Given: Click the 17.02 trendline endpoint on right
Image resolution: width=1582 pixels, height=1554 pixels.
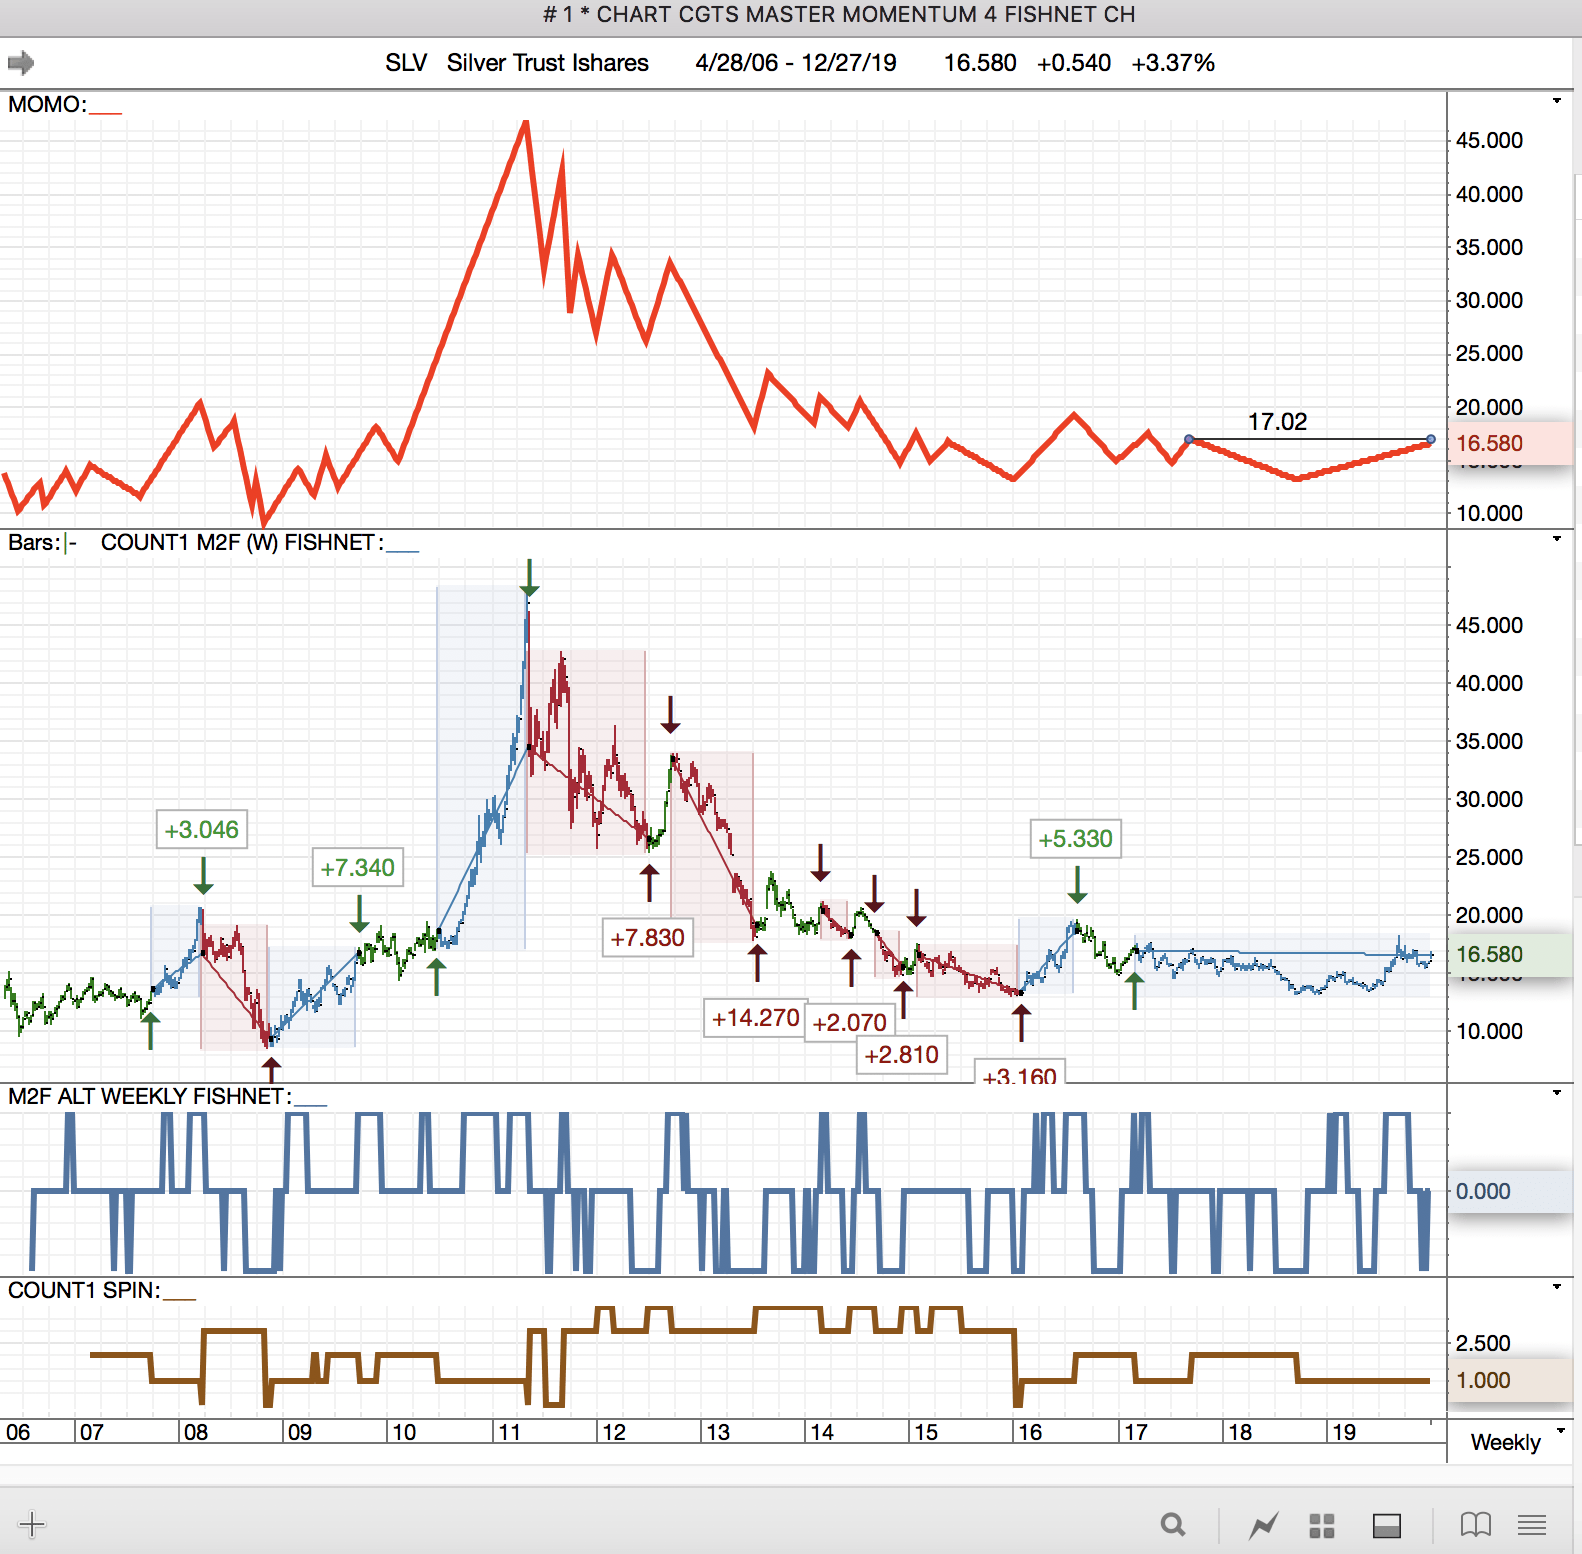Looking at the screenshot, I should point(1431,439).
